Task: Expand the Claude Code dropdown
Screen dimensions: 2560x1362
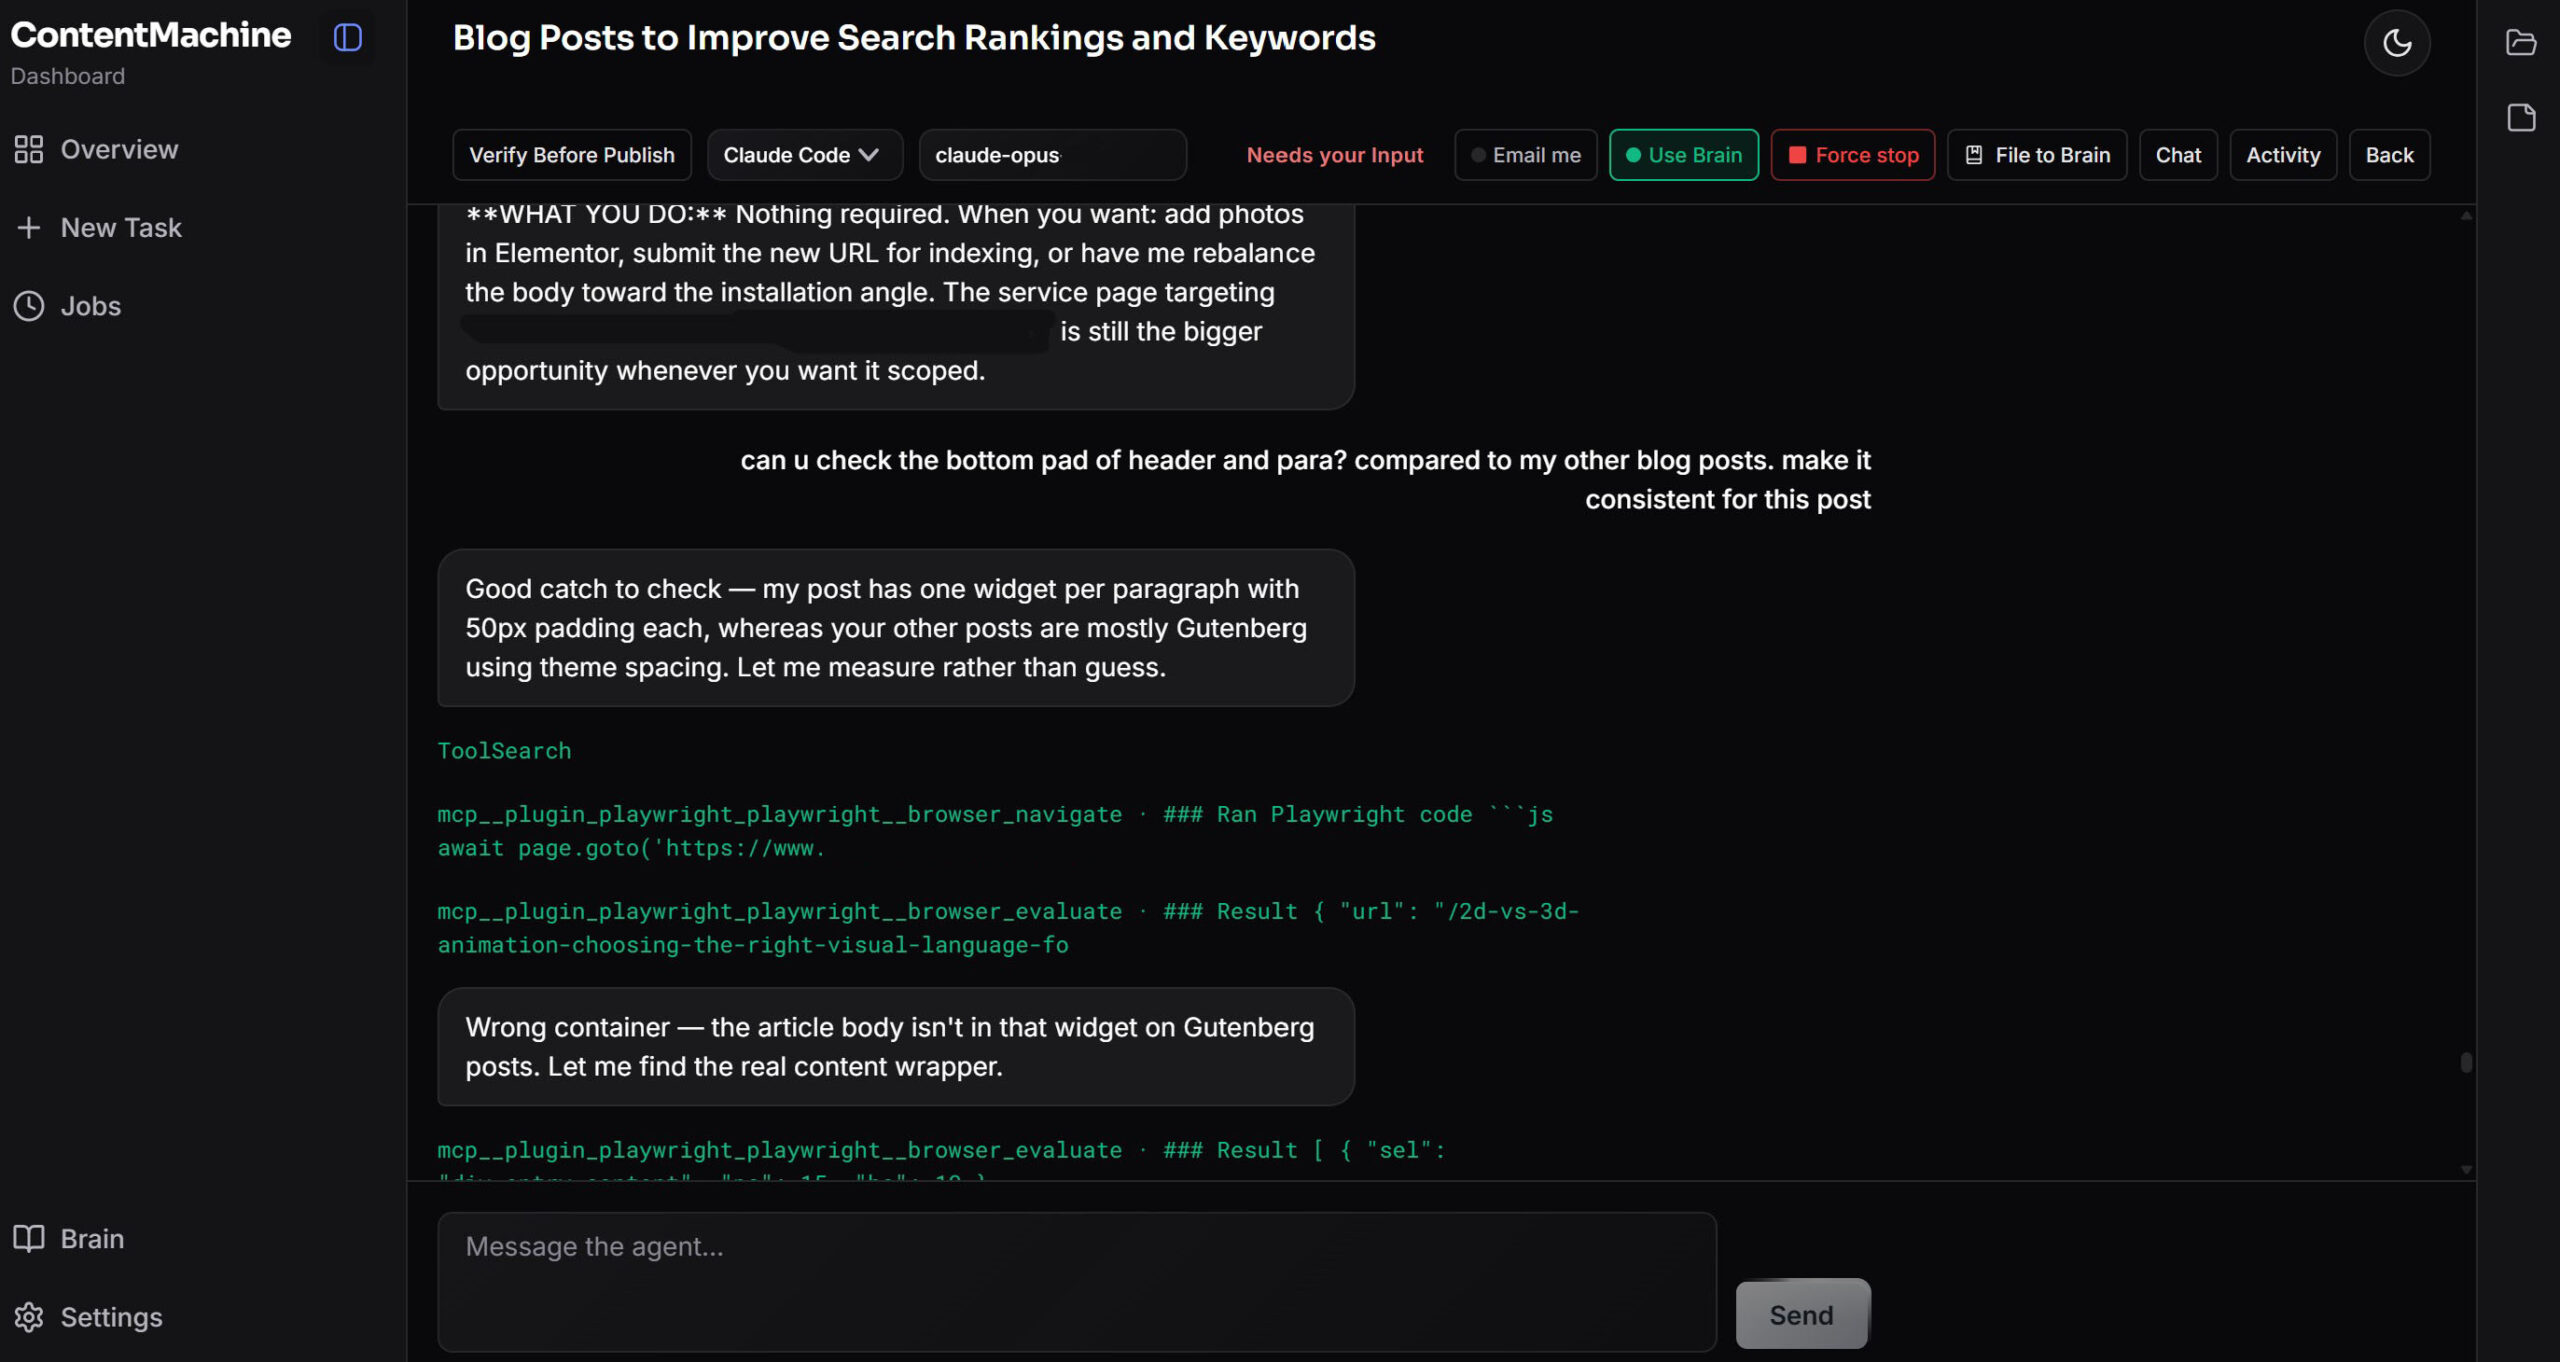Action: 804,155
